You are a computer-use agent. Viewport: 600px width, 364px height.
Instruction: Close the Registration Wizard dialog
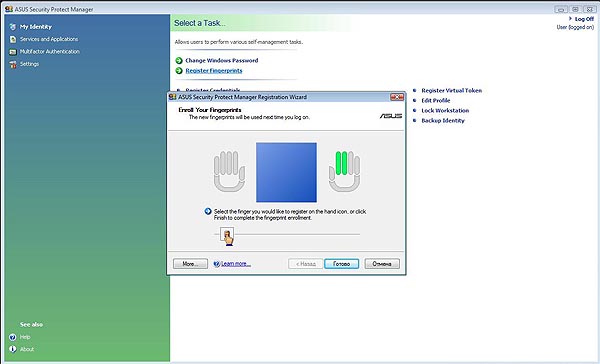pos(397,97)
